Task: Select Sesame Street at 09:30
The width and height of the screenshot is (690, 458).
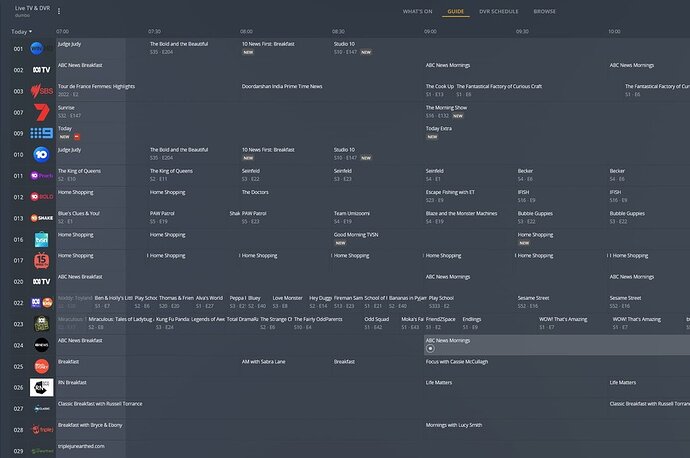Action: coord(533,298)
